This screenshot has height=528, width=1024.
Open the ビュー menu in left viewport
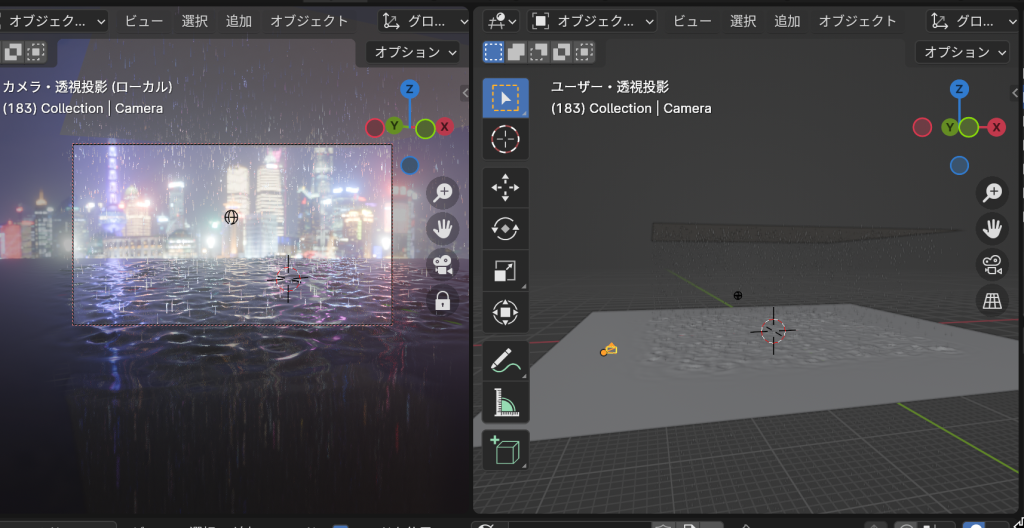[x=143, y=21]
